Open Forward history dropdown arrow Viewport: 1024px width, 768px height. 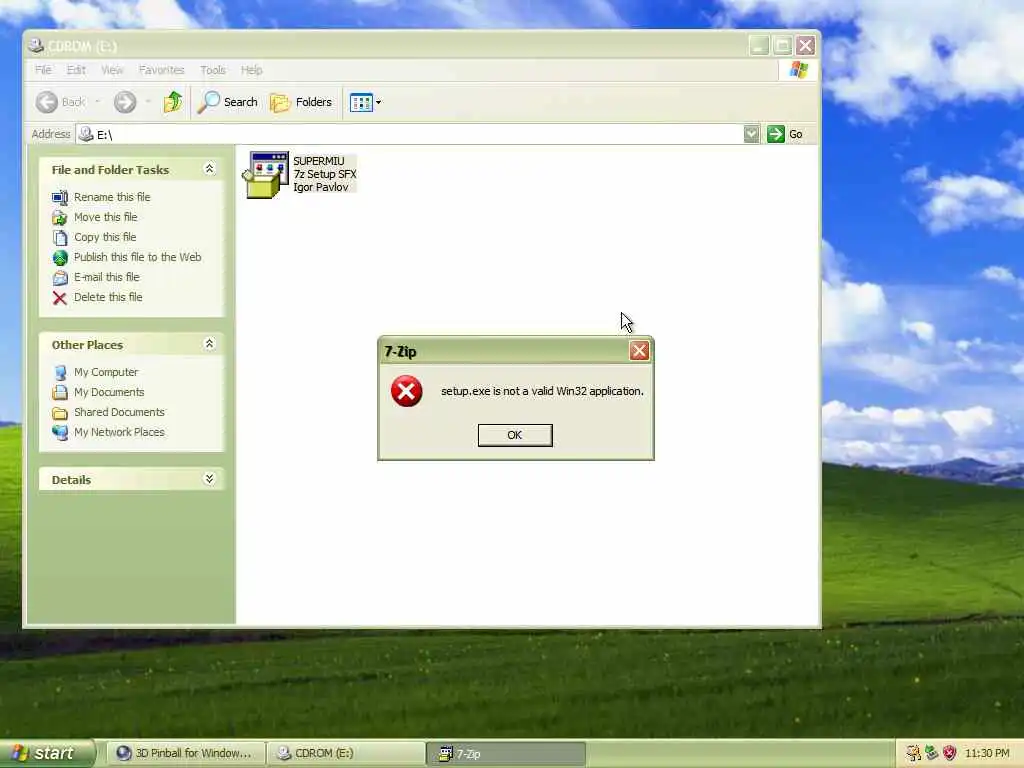(148, 102)
